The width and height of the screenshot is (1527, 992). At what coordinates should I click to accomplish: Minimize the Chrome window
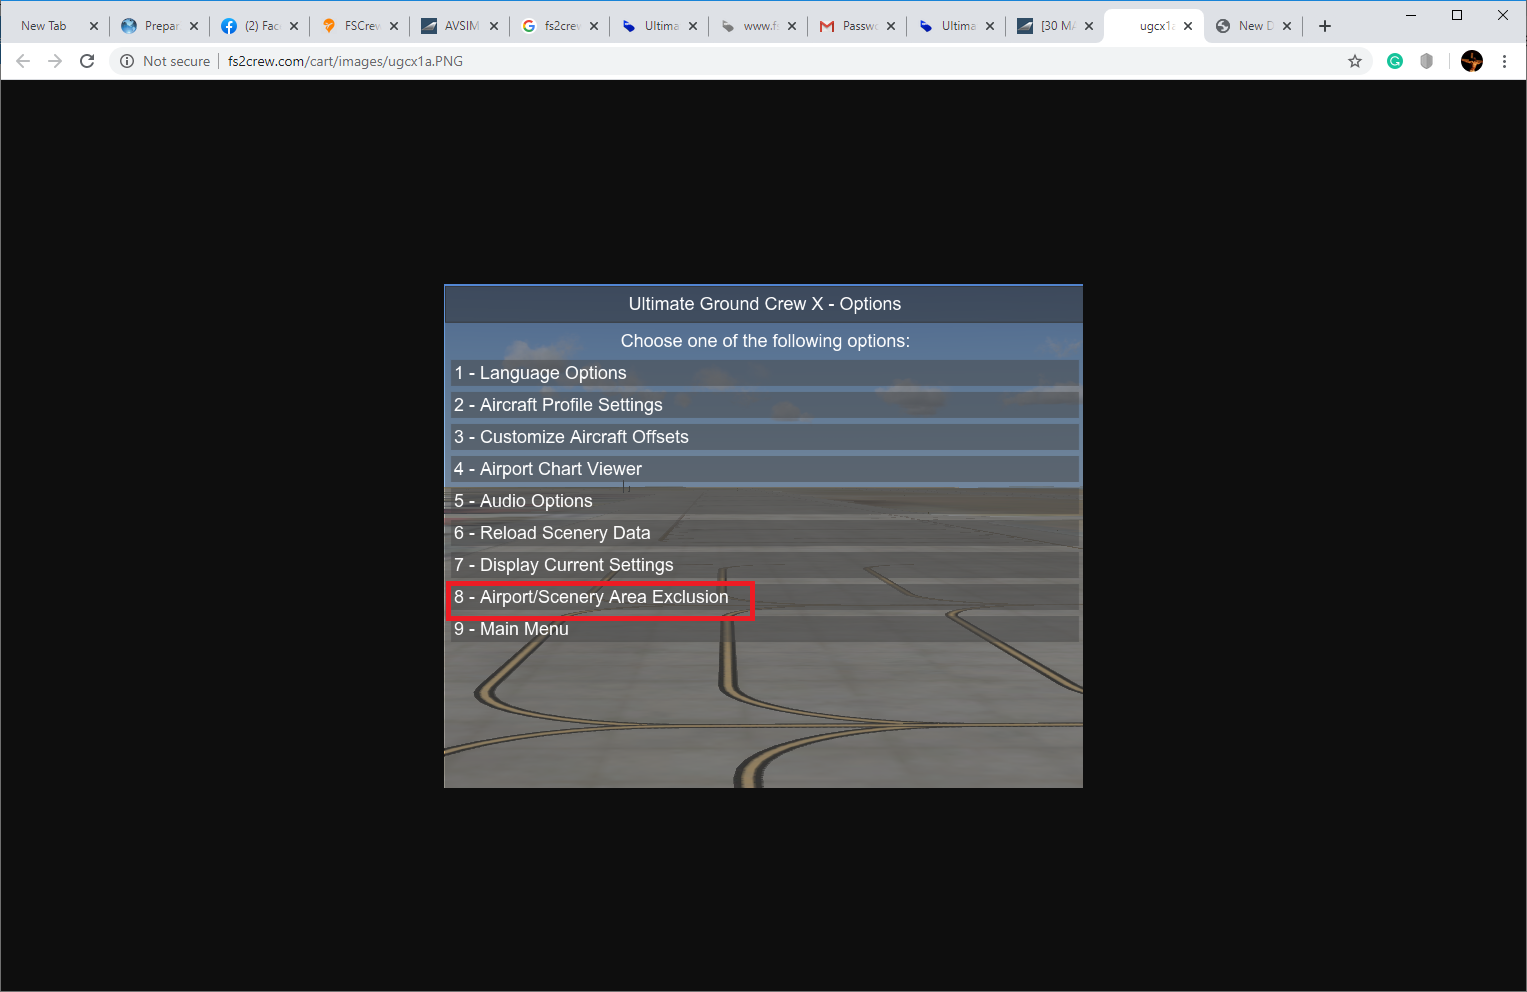[1411, 15]
